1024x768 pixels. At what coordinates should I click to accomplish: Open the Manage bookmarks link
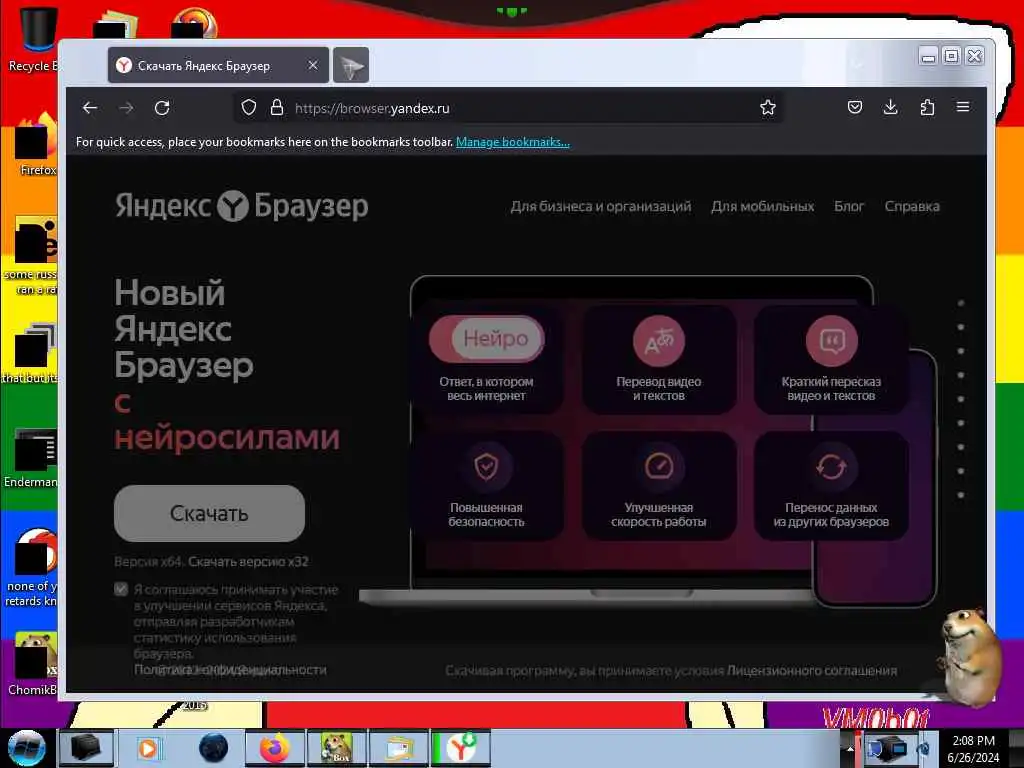513,142
